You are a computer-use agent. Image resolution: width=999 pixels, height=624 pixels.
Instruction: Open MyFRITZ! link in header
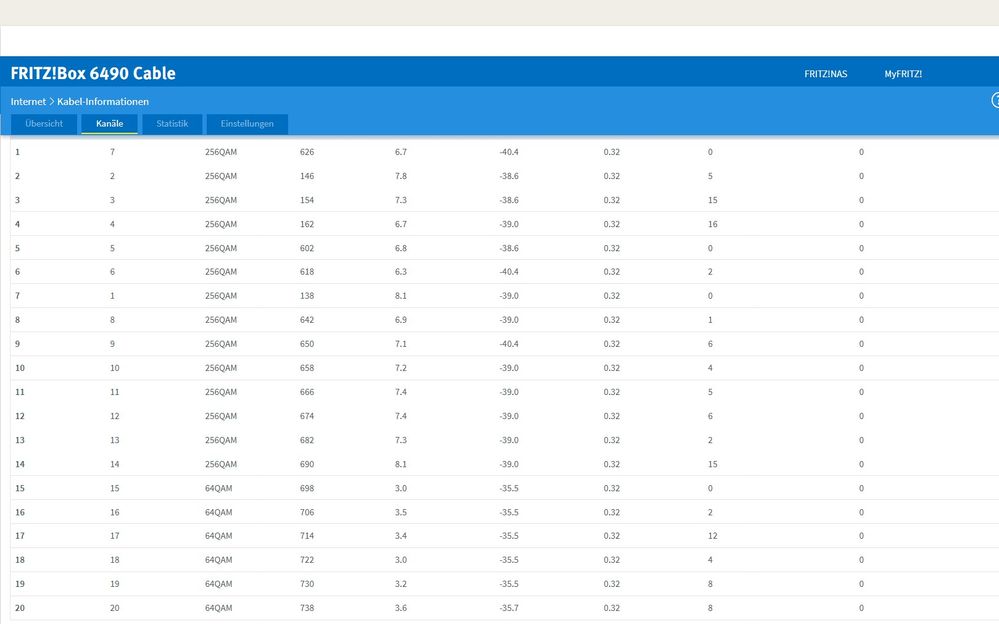click(x=903, y=74)
